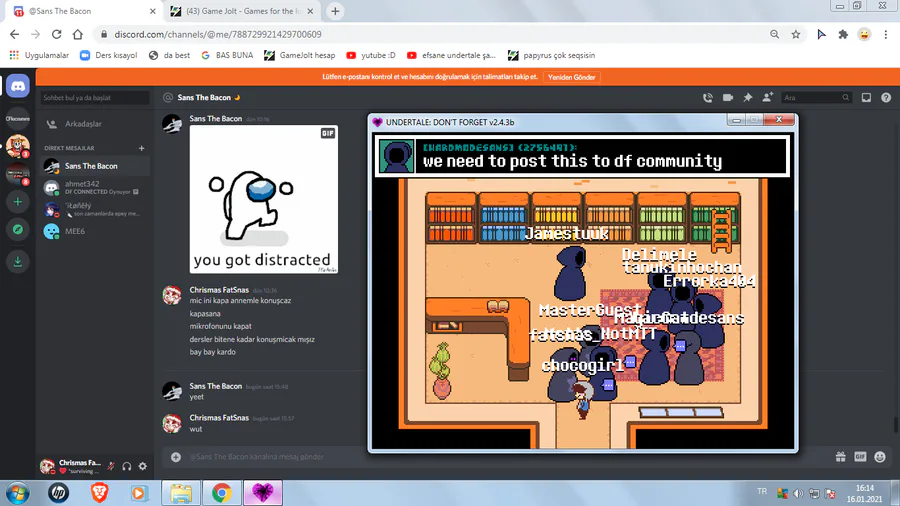Open ahmet342 direct message
Viewport: 900px width, 506px height.
[x=95, y=188]
